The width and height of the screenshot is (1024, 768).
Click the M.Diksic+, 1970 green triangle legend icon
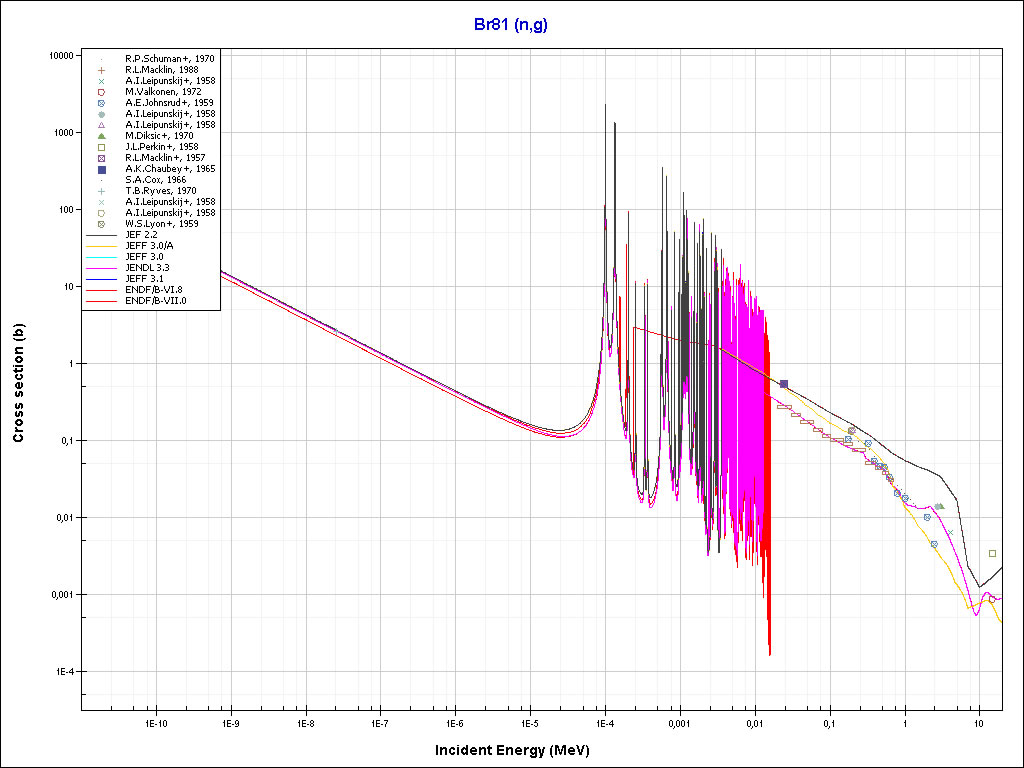102,135
